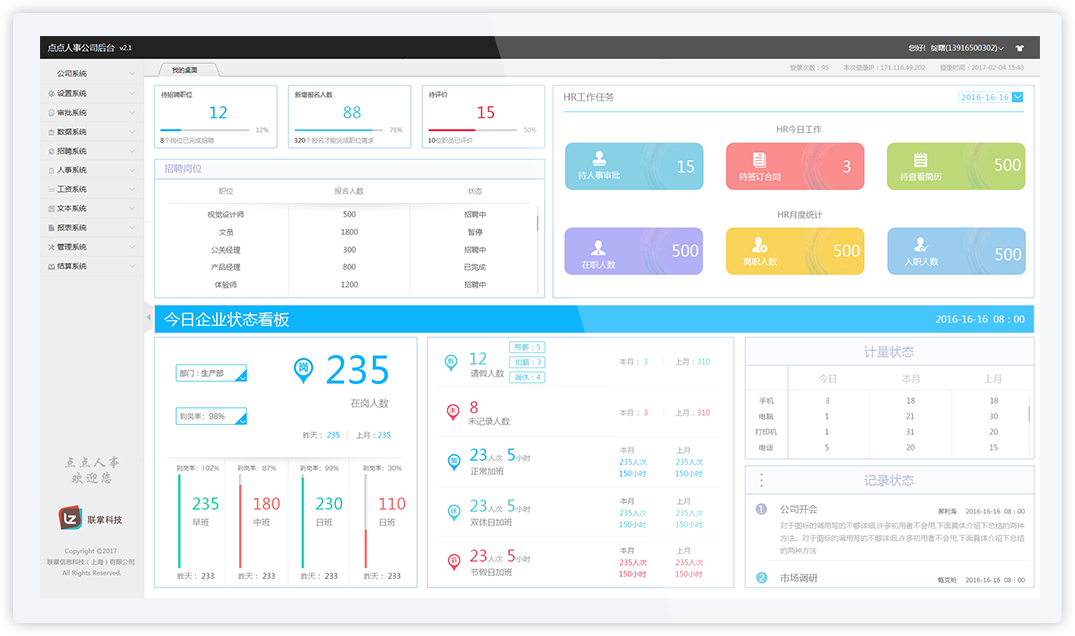
Task: Click the icon beside 审批系统
Action: click(51, 112)
